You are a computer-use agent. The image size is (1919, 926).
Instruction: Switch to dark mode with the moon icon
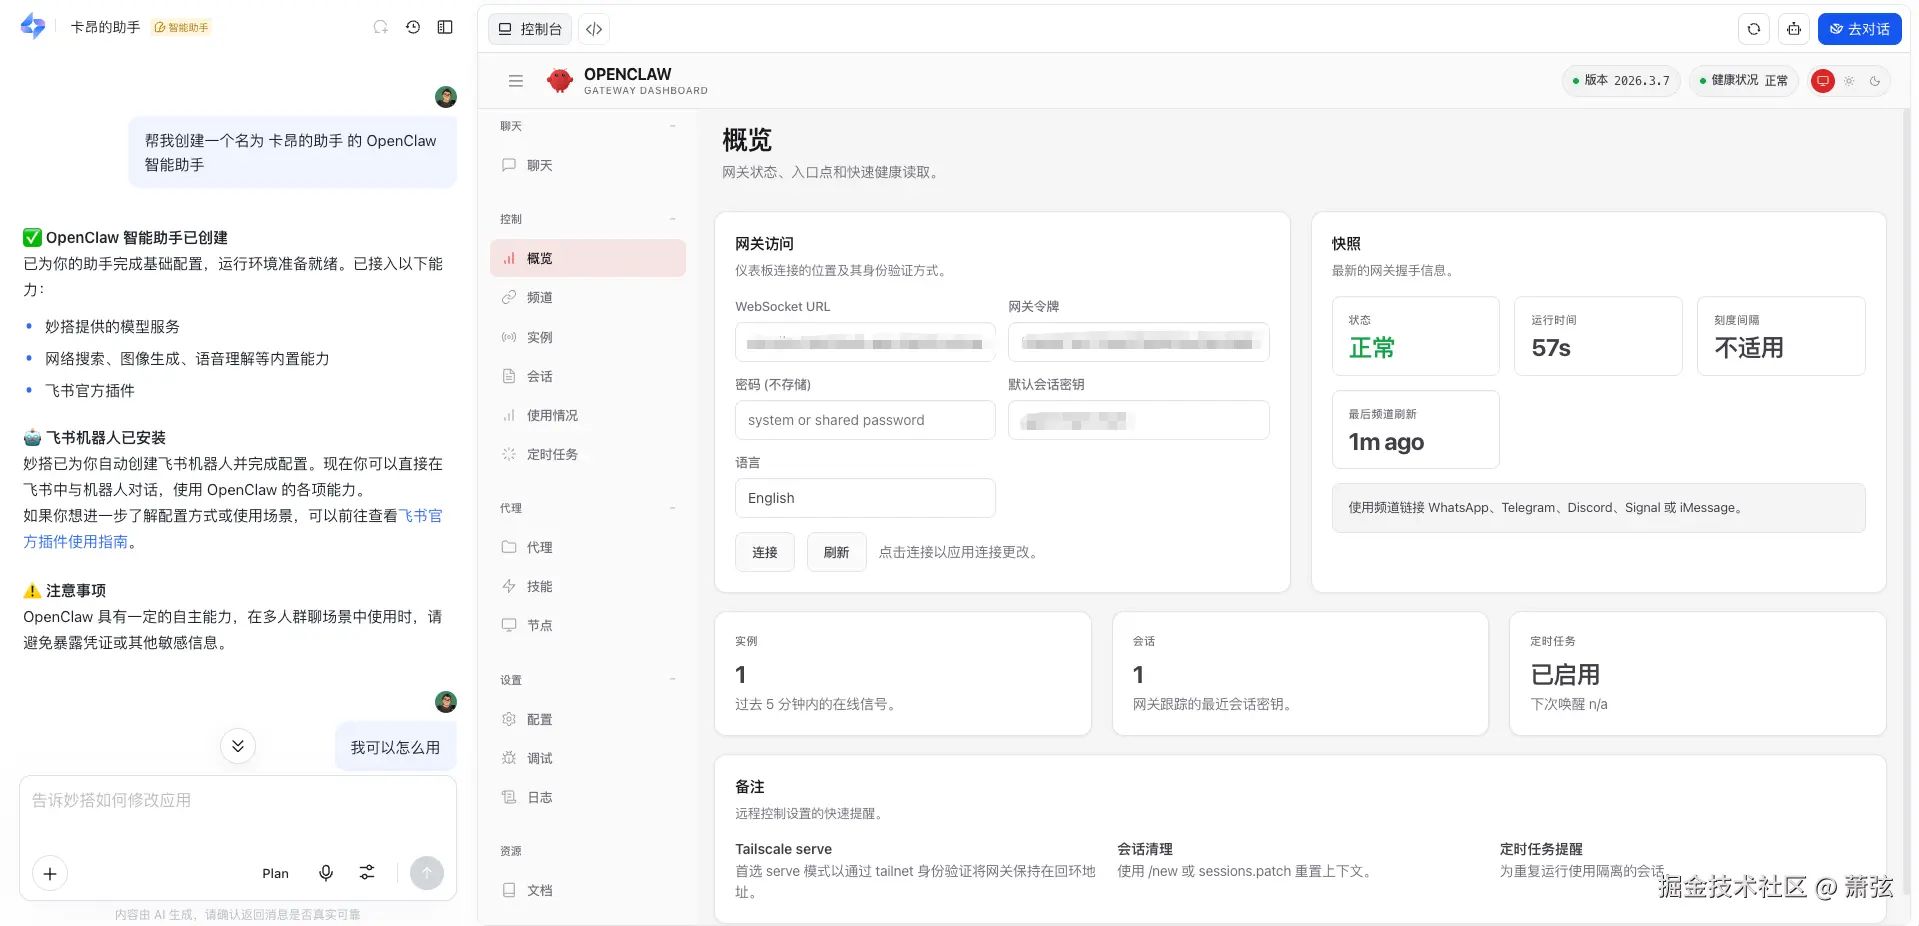(x=1876, y=81)
